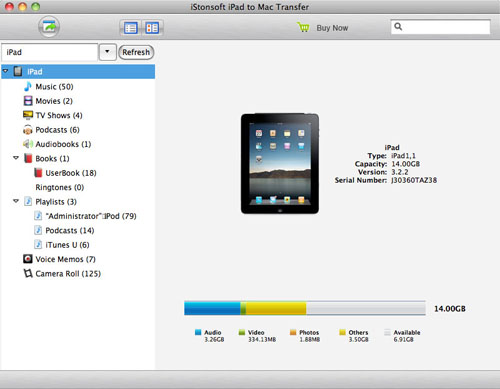Click the Podcasts headphone icon
500x389 pixels.
click(x=28, y=130)
